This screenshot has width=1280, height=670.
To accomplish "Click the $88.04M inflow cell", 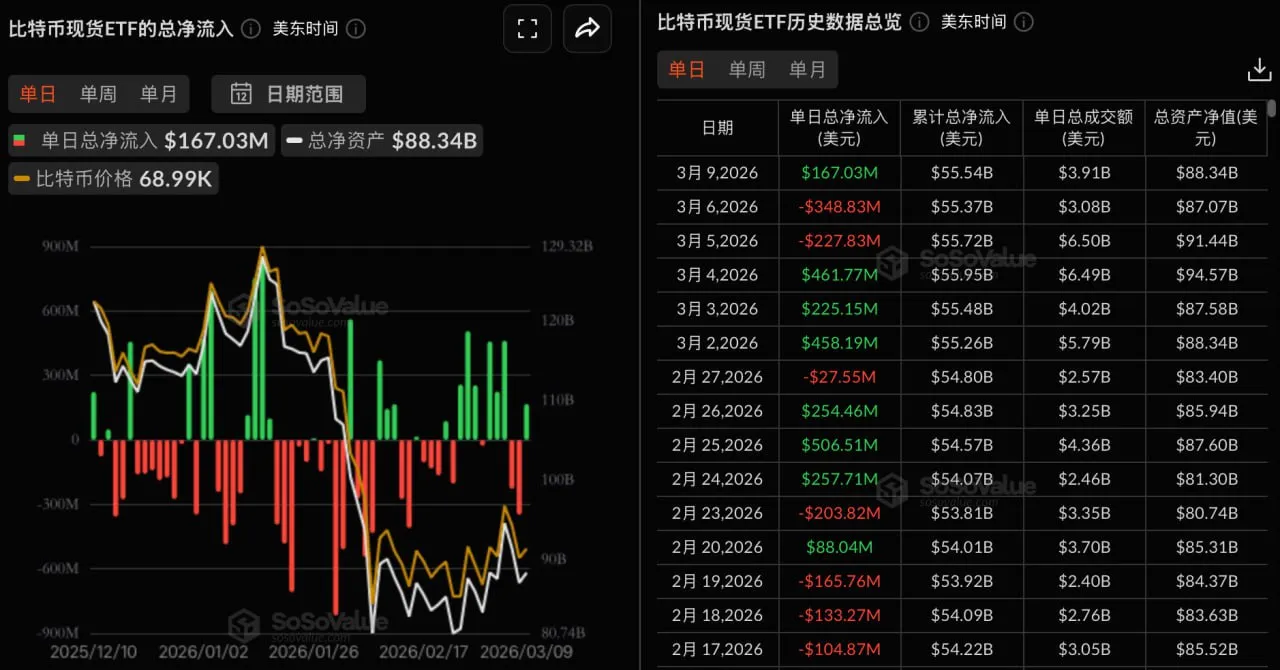I will (839, 547).
